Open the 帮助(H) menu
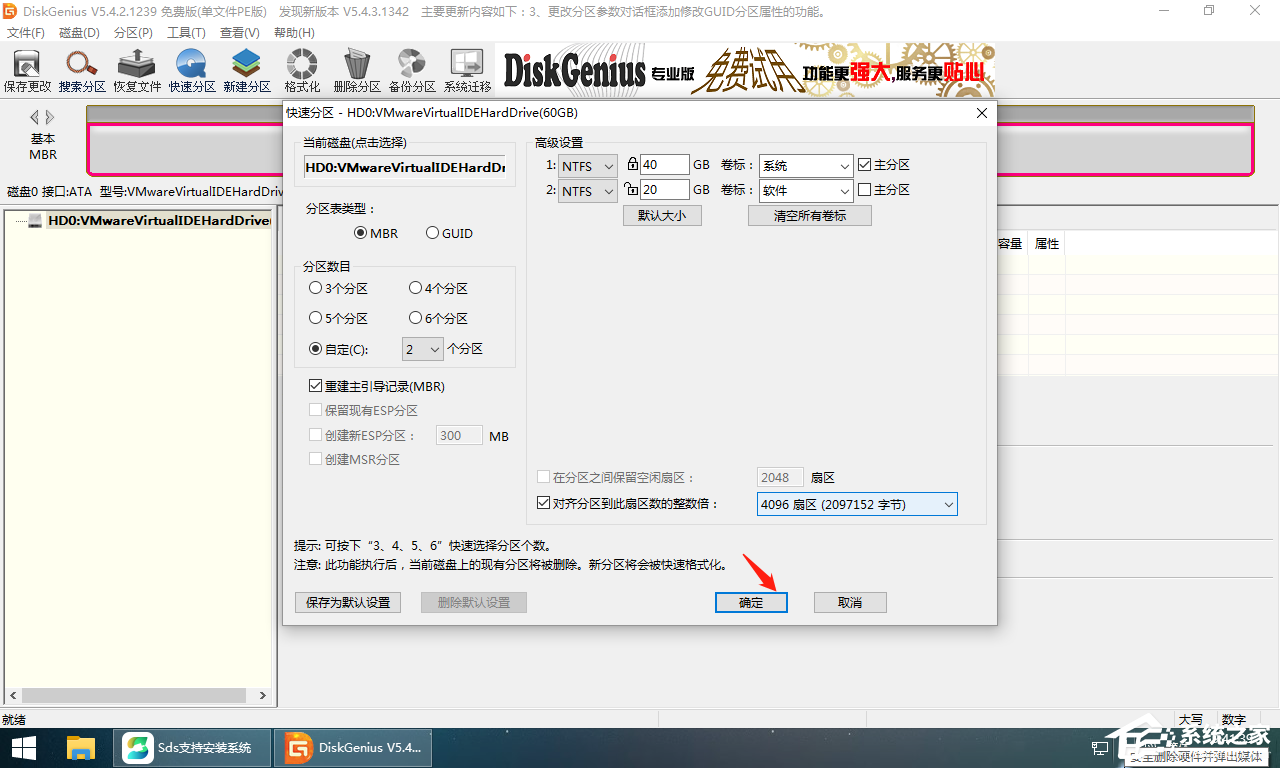The image size is (1280, 768). [293, 33]
